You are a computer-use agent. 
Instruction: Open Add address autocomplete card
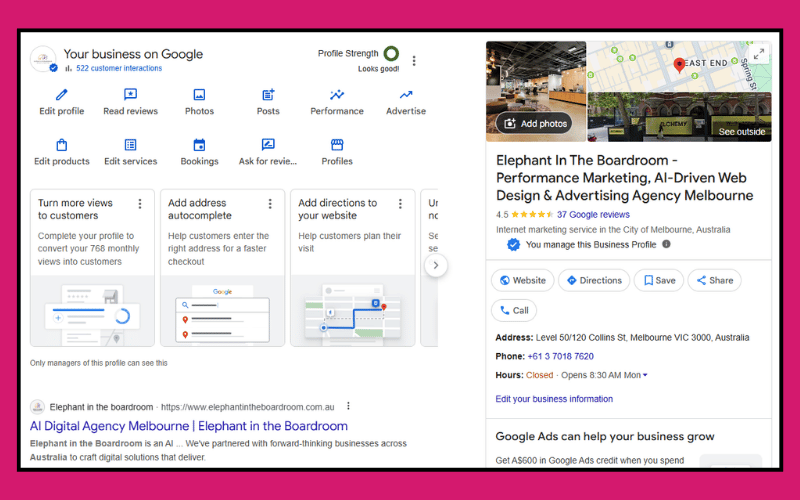(x=222, y=268)
